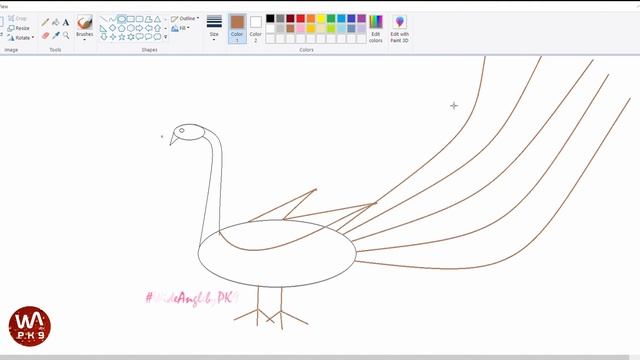Select the Fill with color bucket tool
The width and height of the screenshot is (640, 360).
point(56,22)
